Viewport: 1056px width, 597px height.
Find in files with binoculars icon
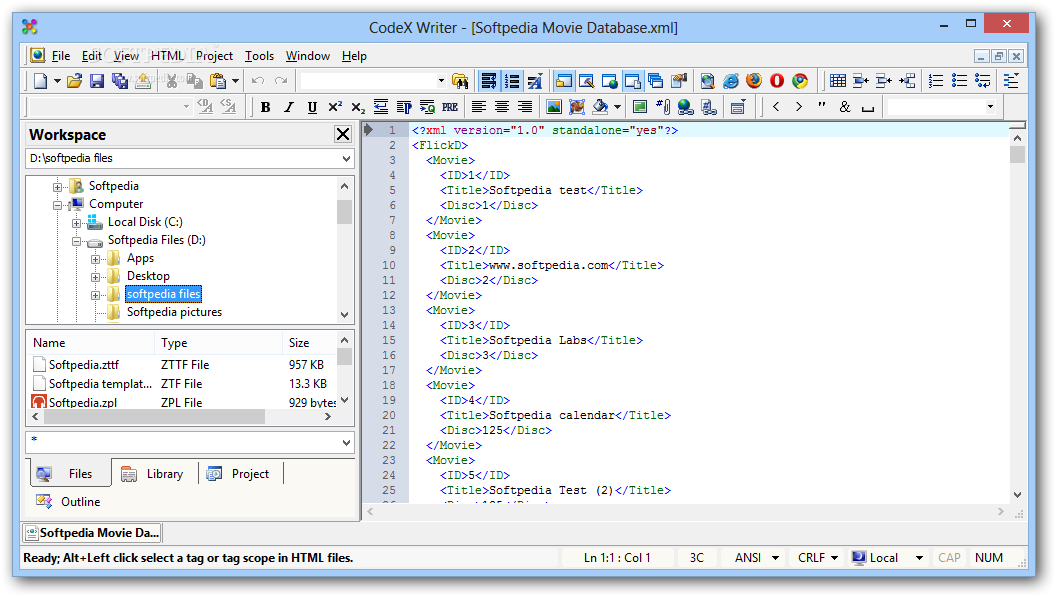click(461, 82)
